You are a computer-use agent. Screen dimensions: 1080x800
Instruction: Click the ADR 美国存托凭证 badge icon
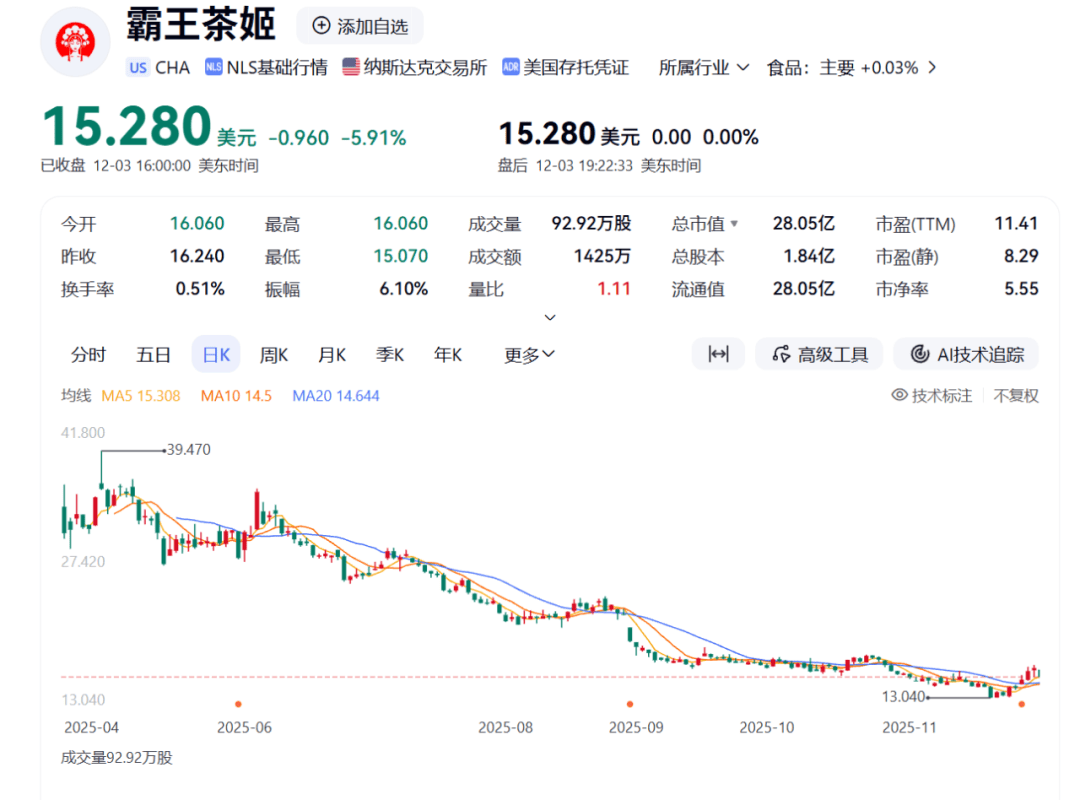pos(511,67)
